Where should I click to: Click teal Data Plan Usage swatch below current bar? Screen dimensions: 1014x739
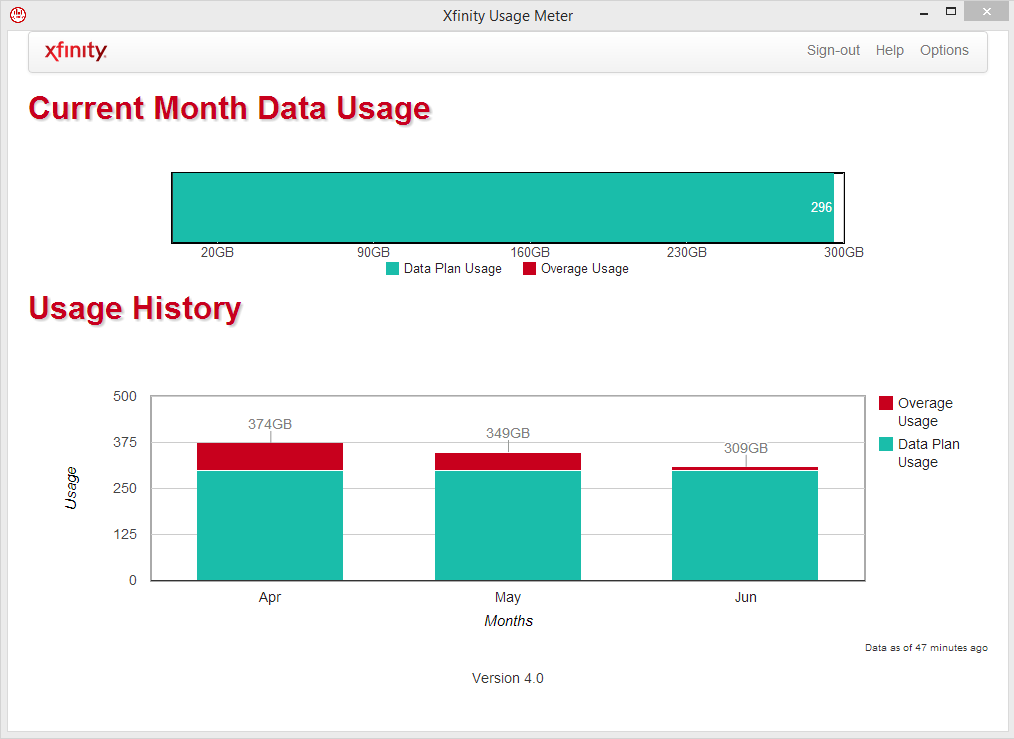[x=392, y=269]
